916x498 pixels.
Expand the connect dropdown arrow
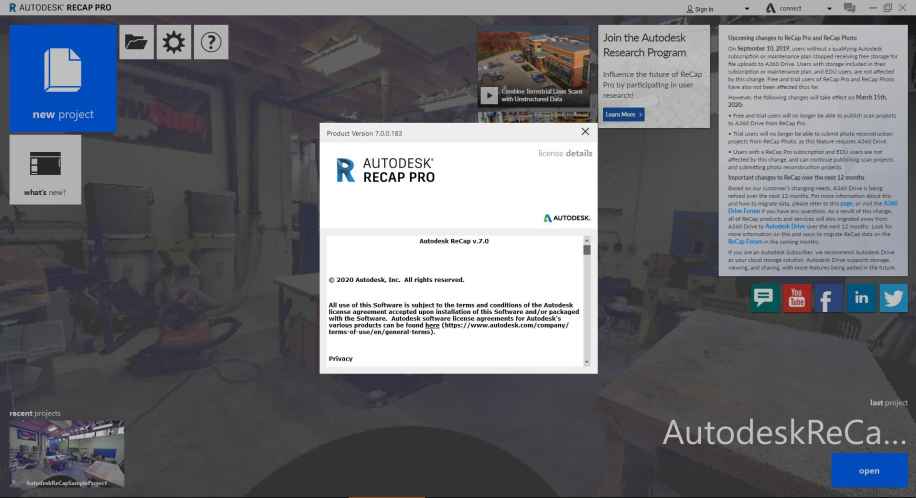point(831,8)
